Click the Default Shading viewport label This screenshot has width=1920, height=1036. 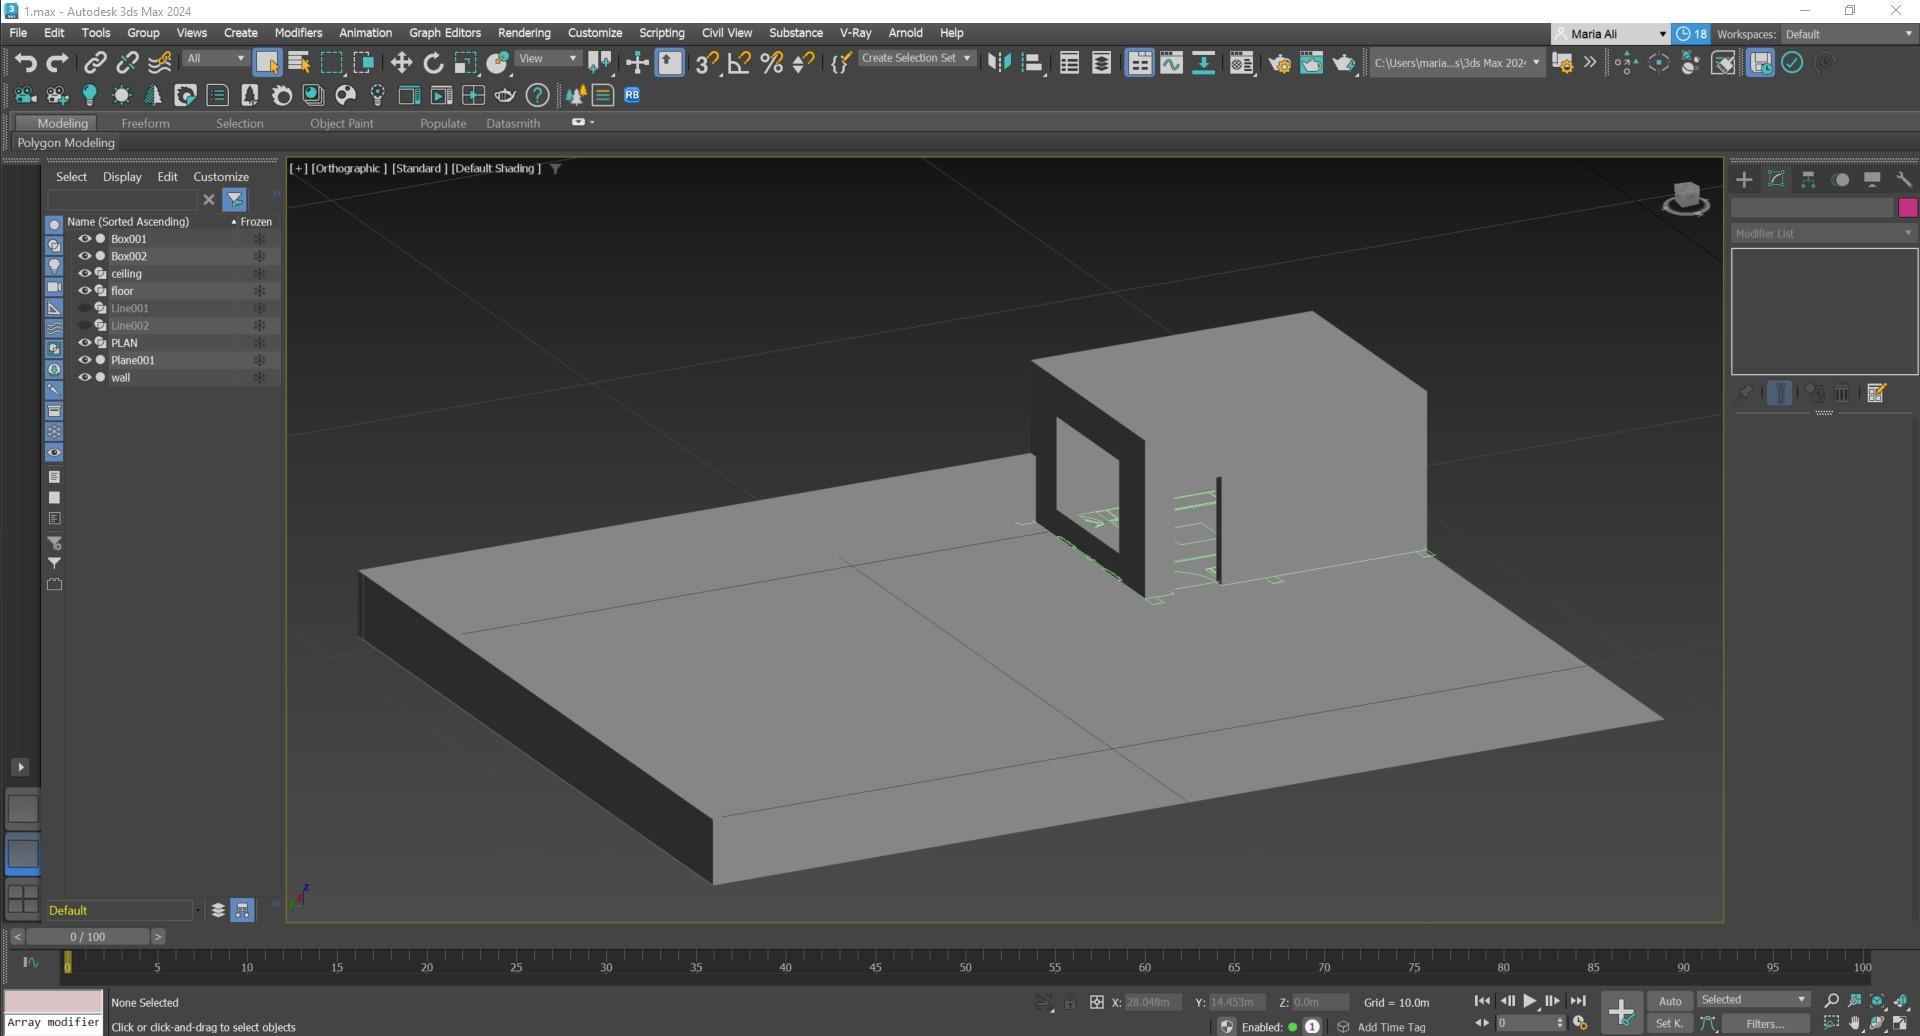[x=496, y=168]
